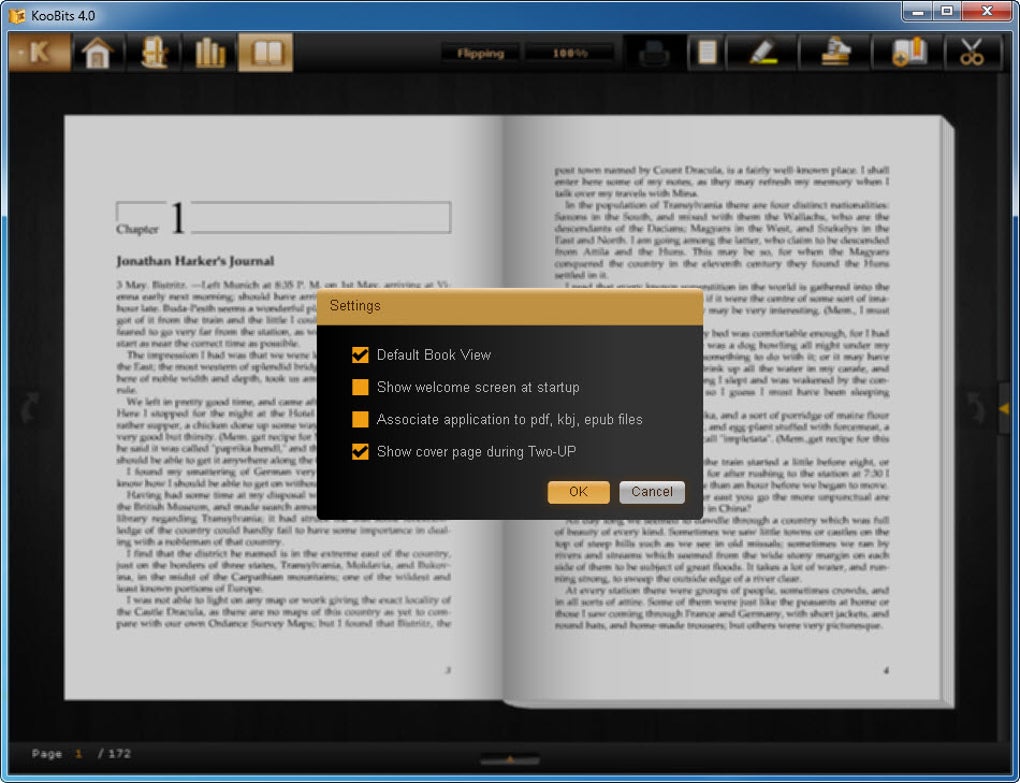Click page number 3 on left page
Viewport: 1020px width, 783px height.
[x=447, y=670]
